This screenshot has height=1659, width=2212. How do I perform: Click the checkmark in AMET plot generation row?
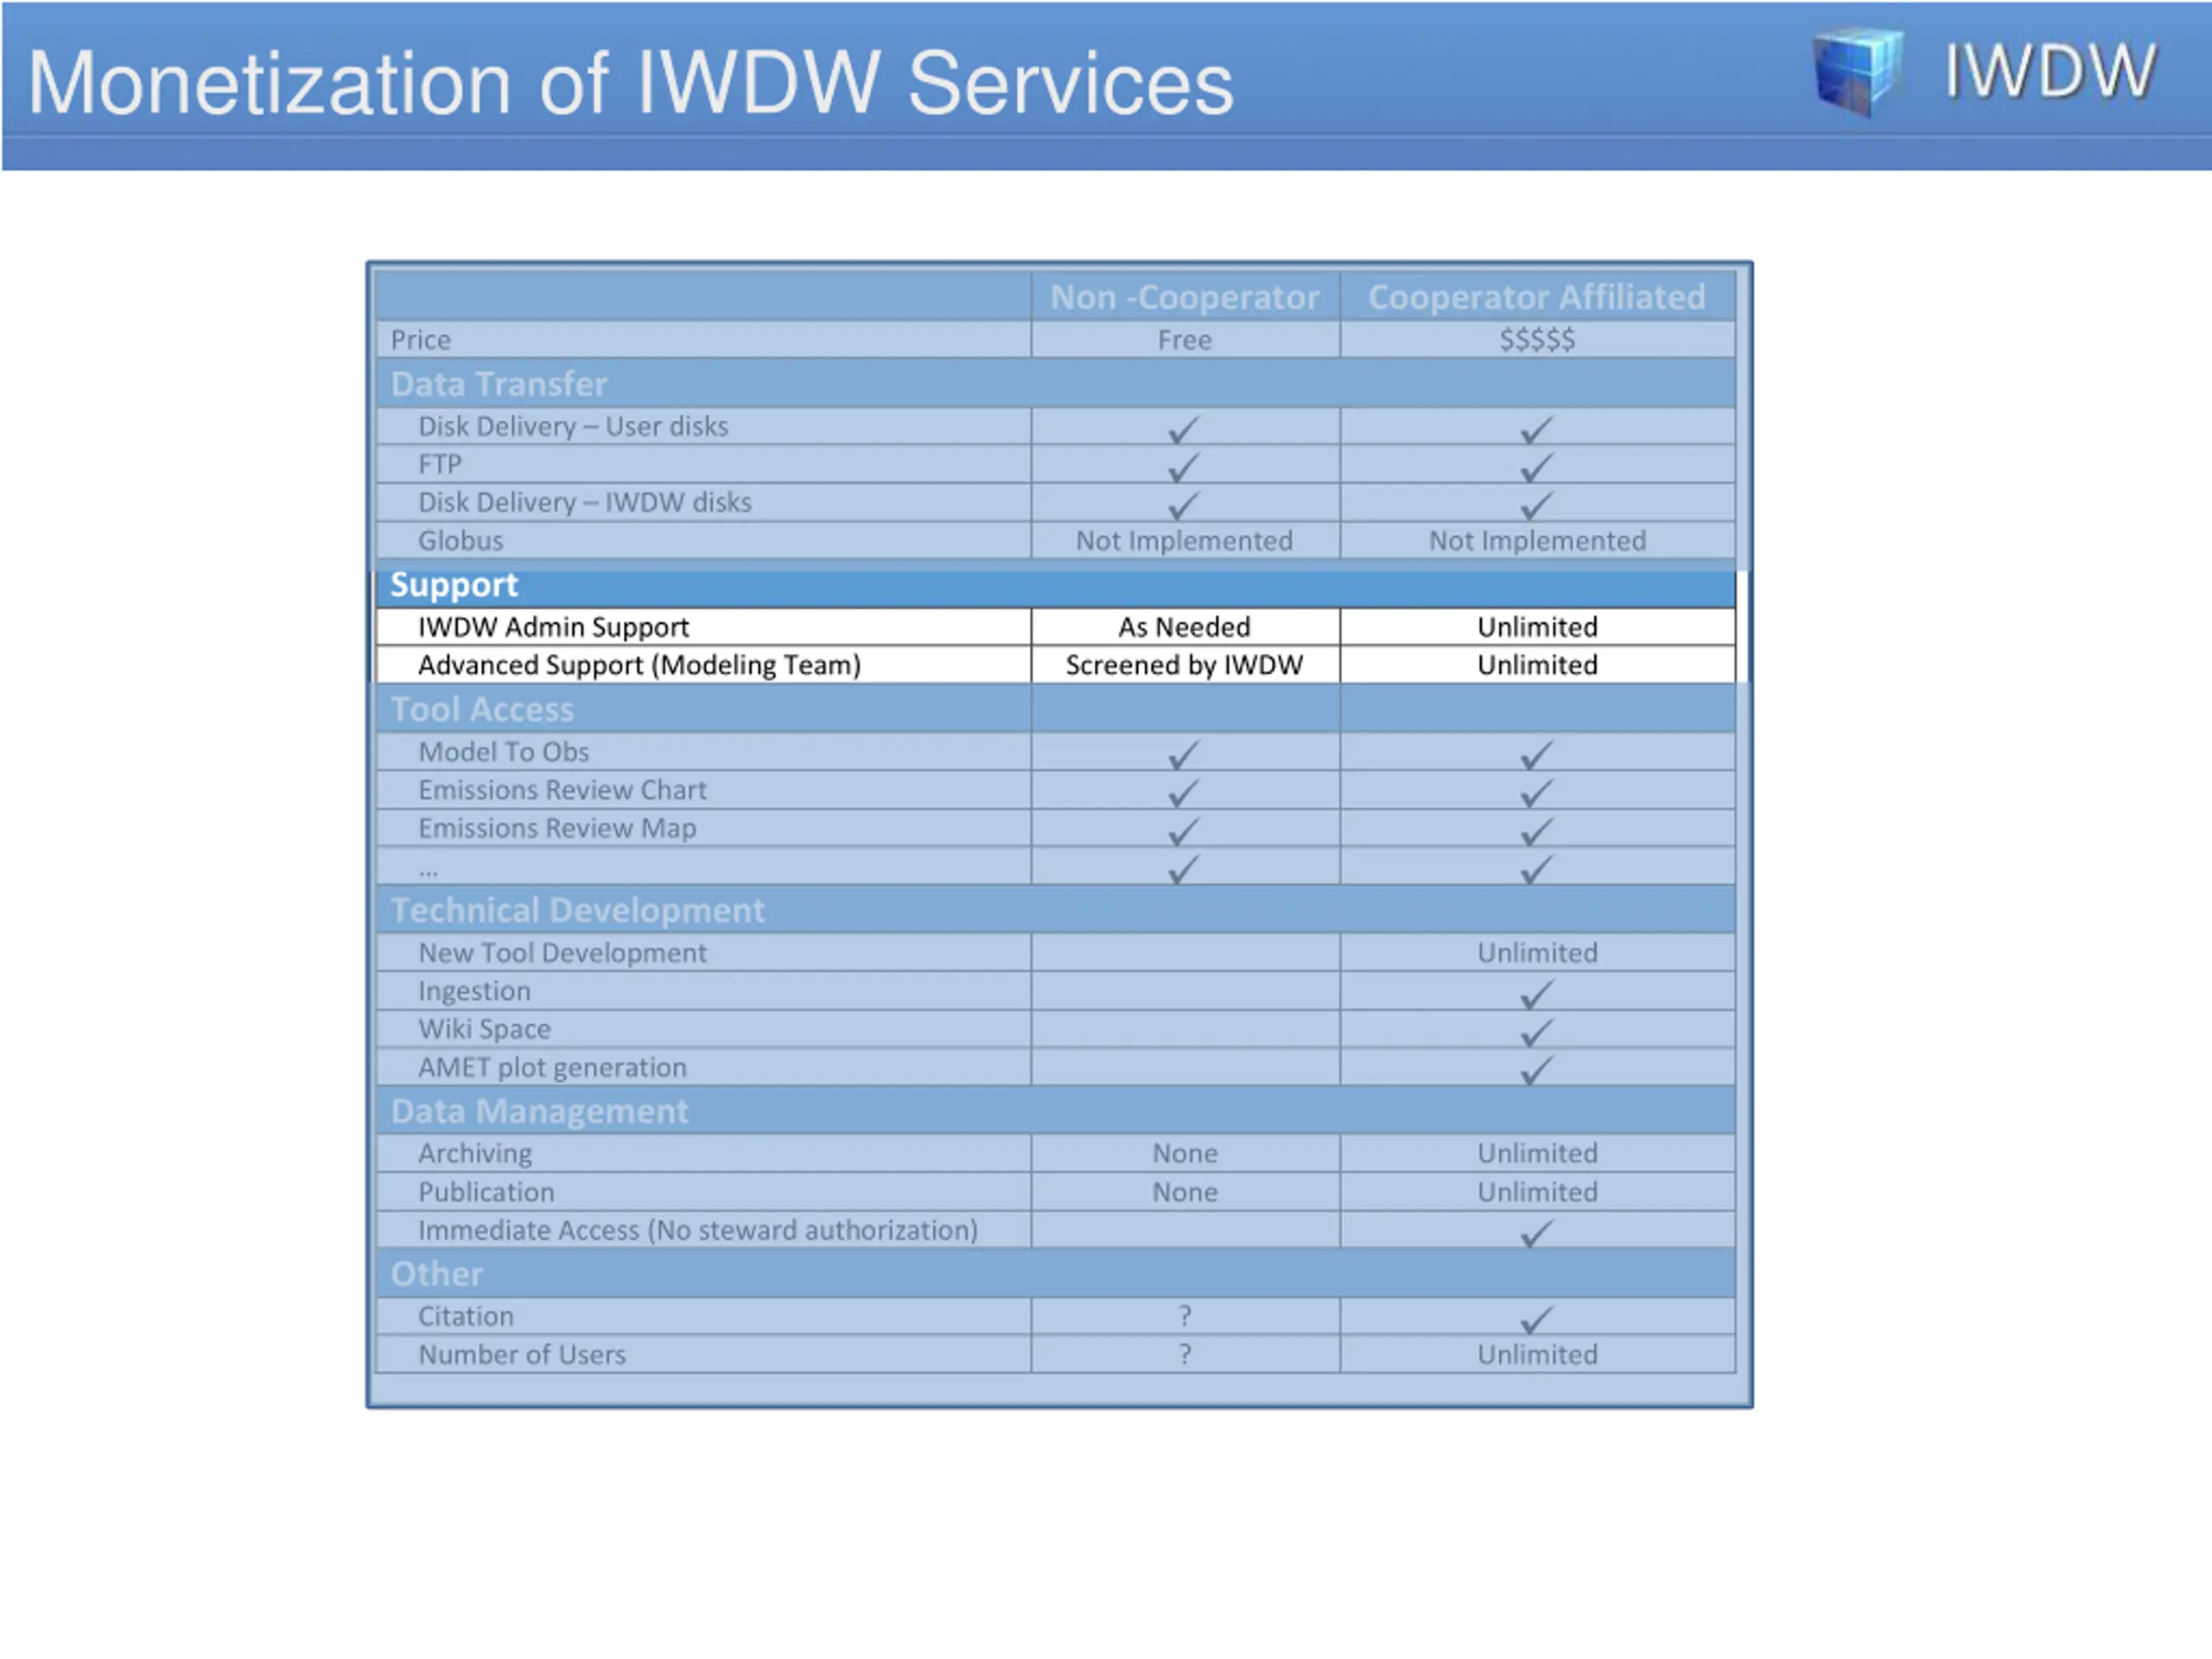click(1536, 1071)
